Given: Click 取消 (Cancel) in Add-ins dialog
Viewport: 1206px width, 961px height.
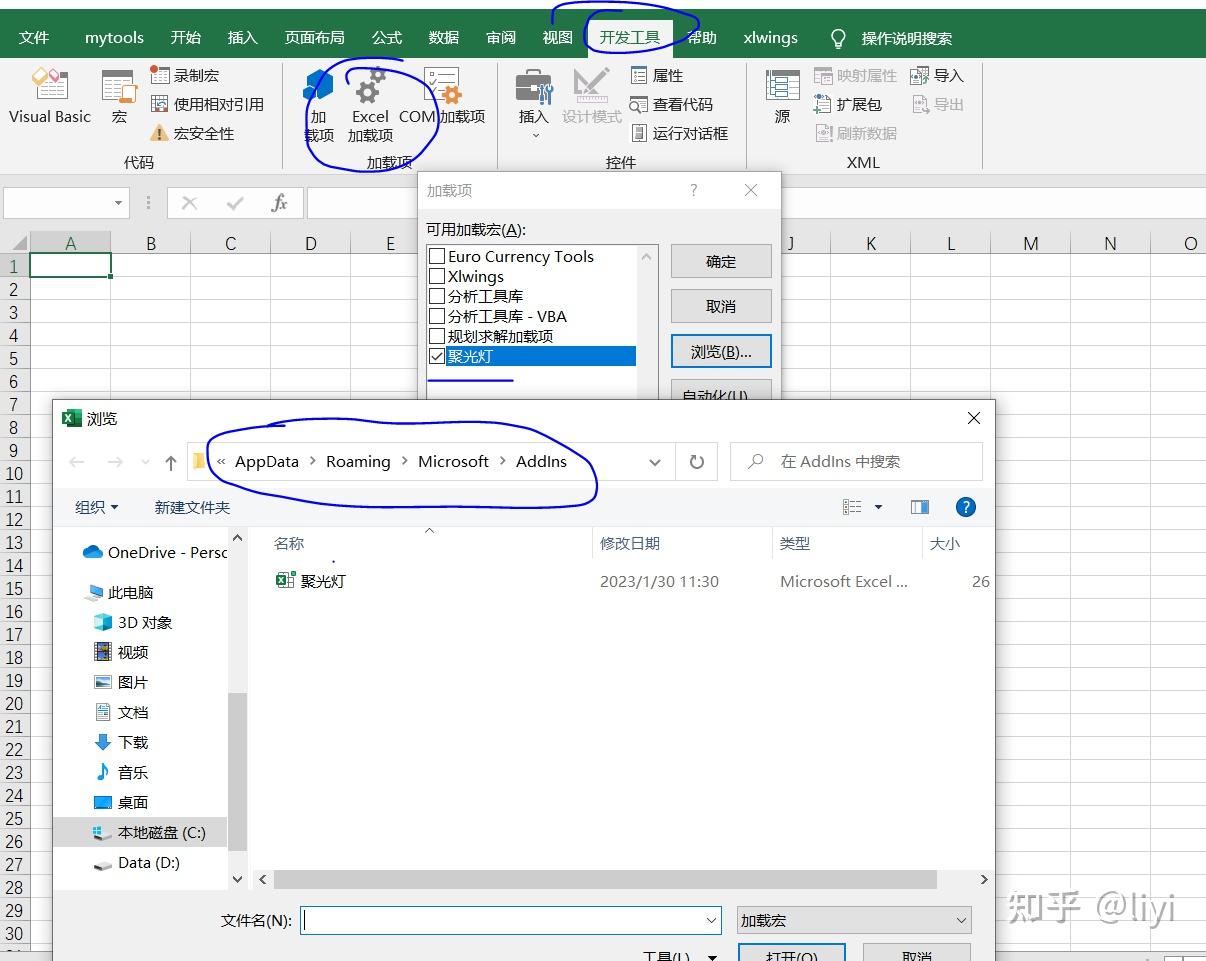Looking at the screenshot, I should (x=721, y=306).
